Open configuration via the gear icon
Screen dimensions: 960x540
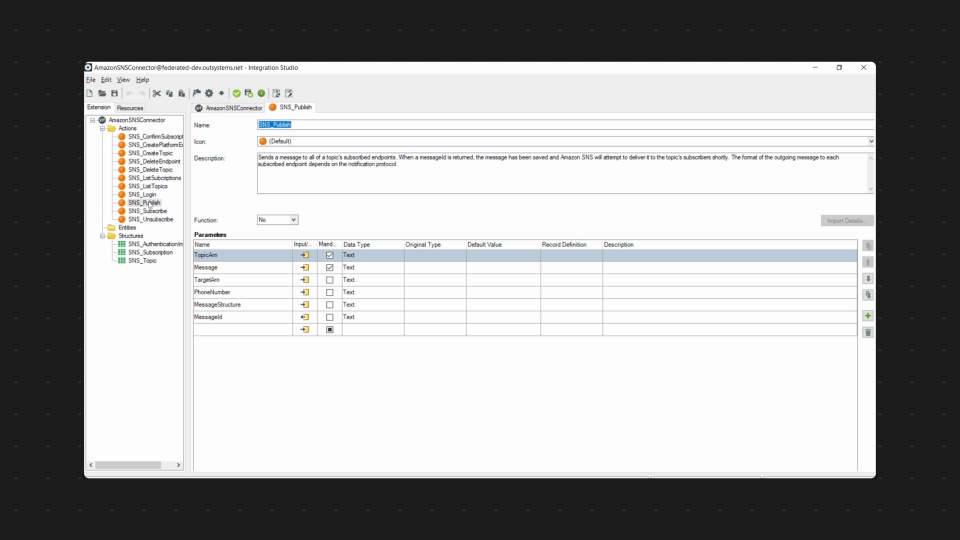[x=209, y=93]
